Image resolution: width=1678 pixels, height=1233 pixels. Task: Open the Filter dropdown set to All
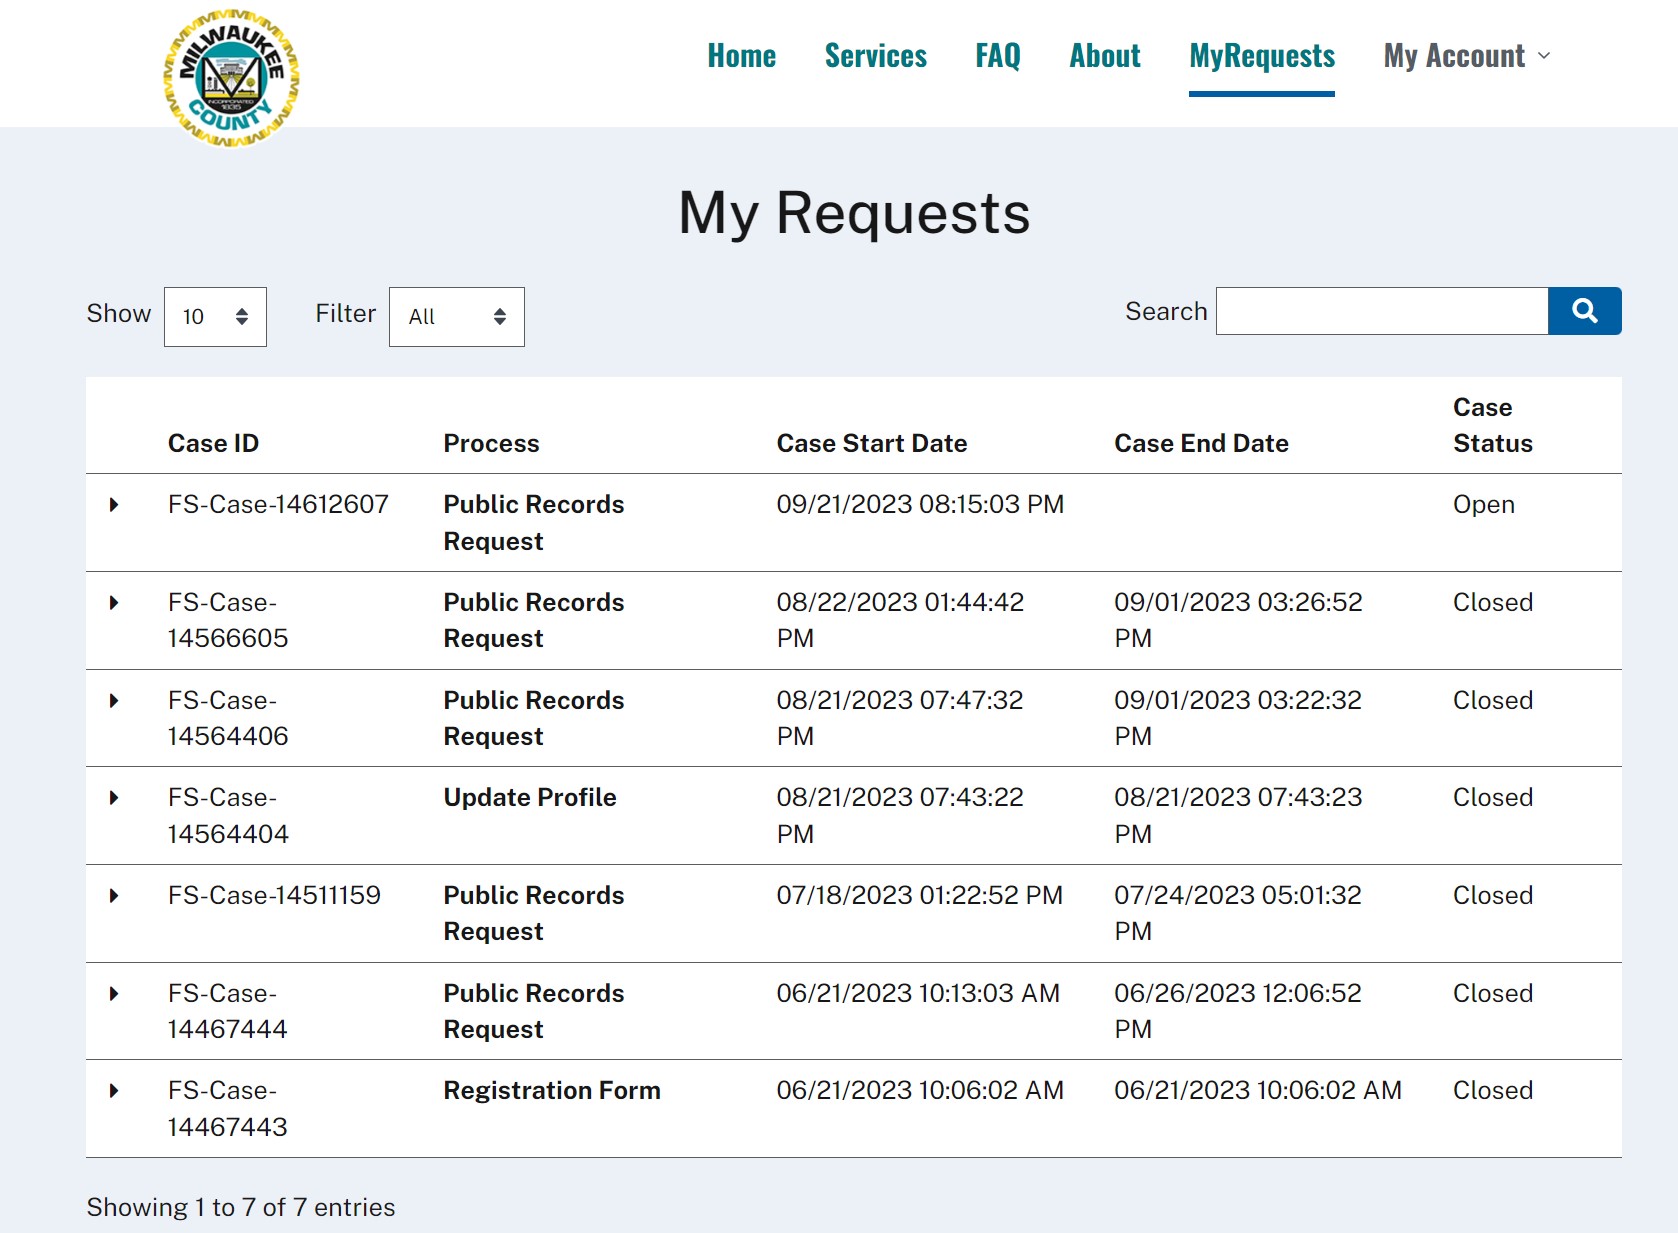456,317
